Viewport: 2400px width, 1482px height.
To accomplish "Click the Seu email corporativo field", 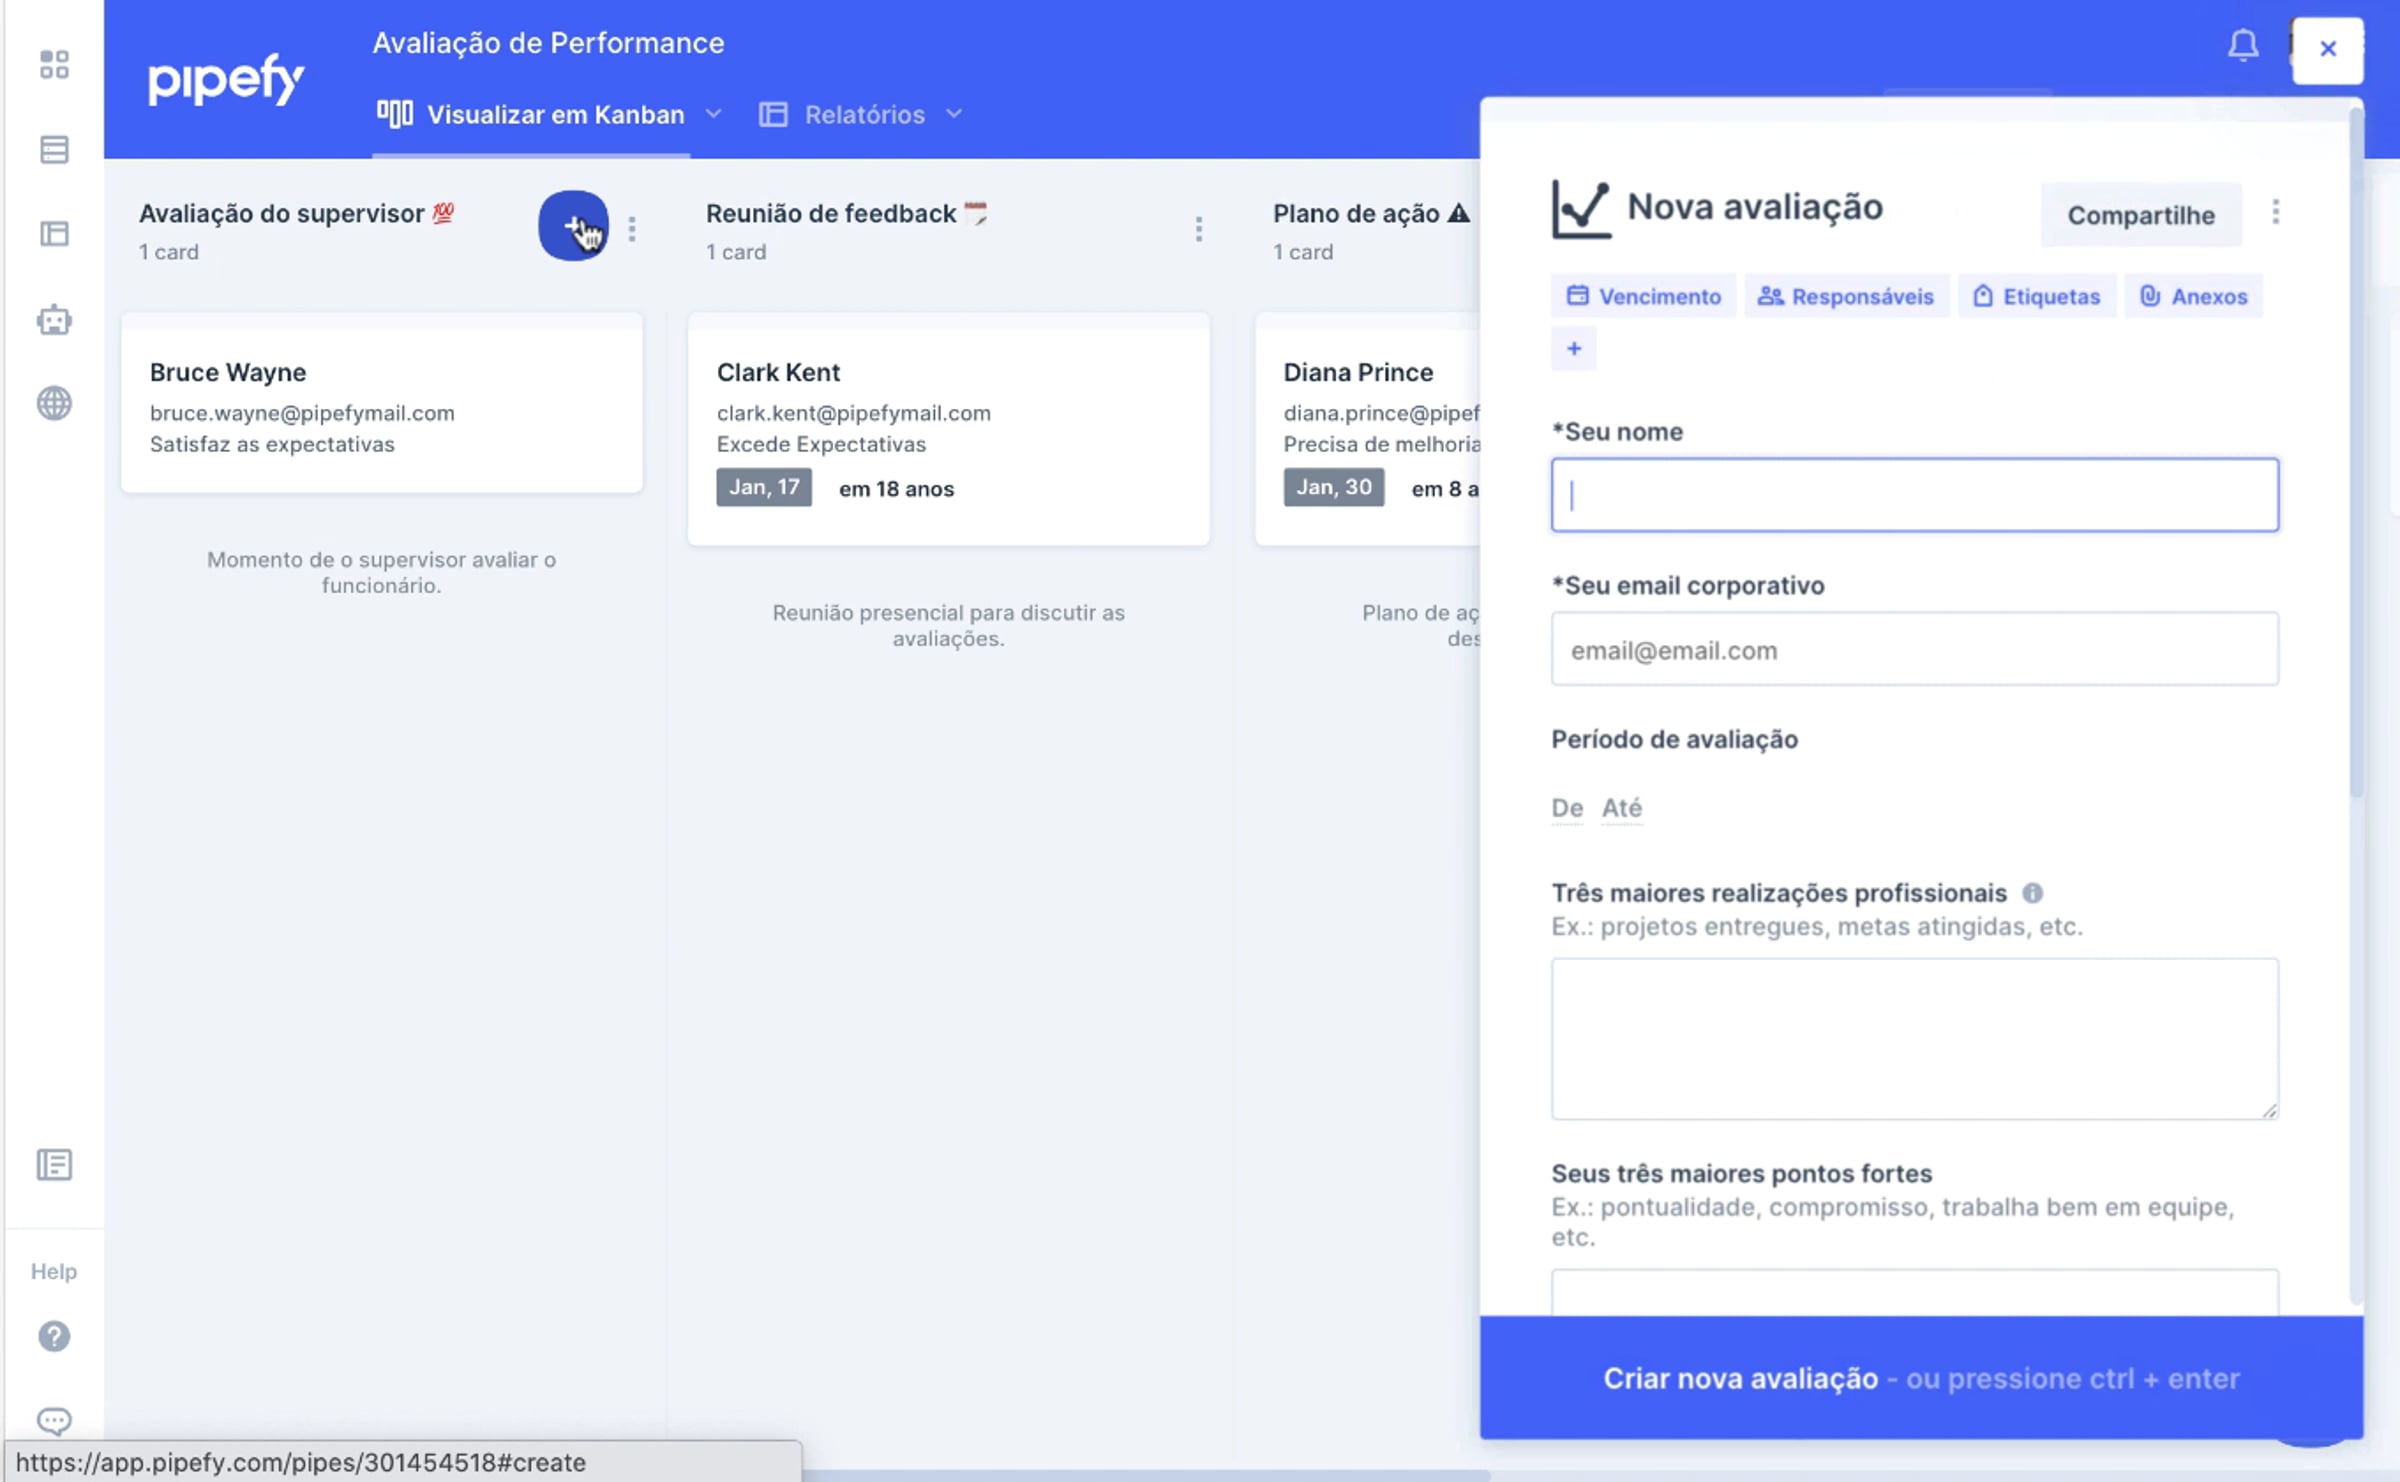I will (1914, 650).
